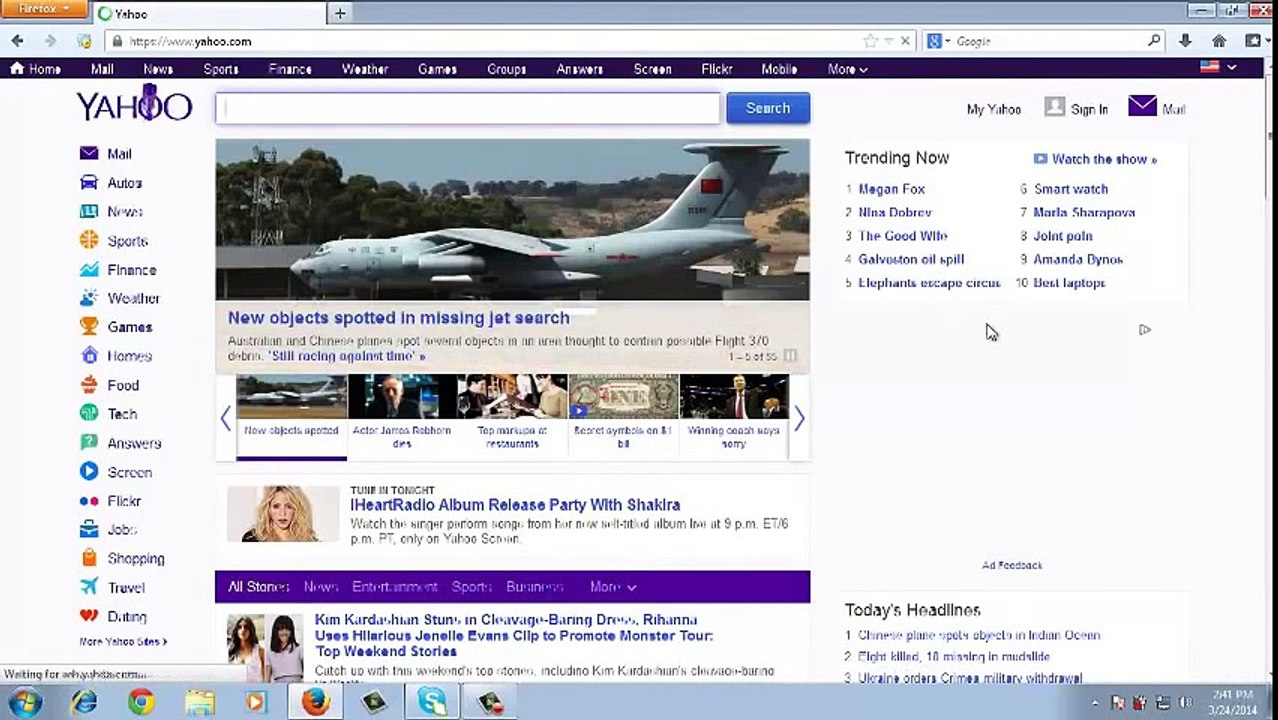Expand the More dropdown in stories filter bar
This screenshot has height=720, width=1278.
click(613, 587)
